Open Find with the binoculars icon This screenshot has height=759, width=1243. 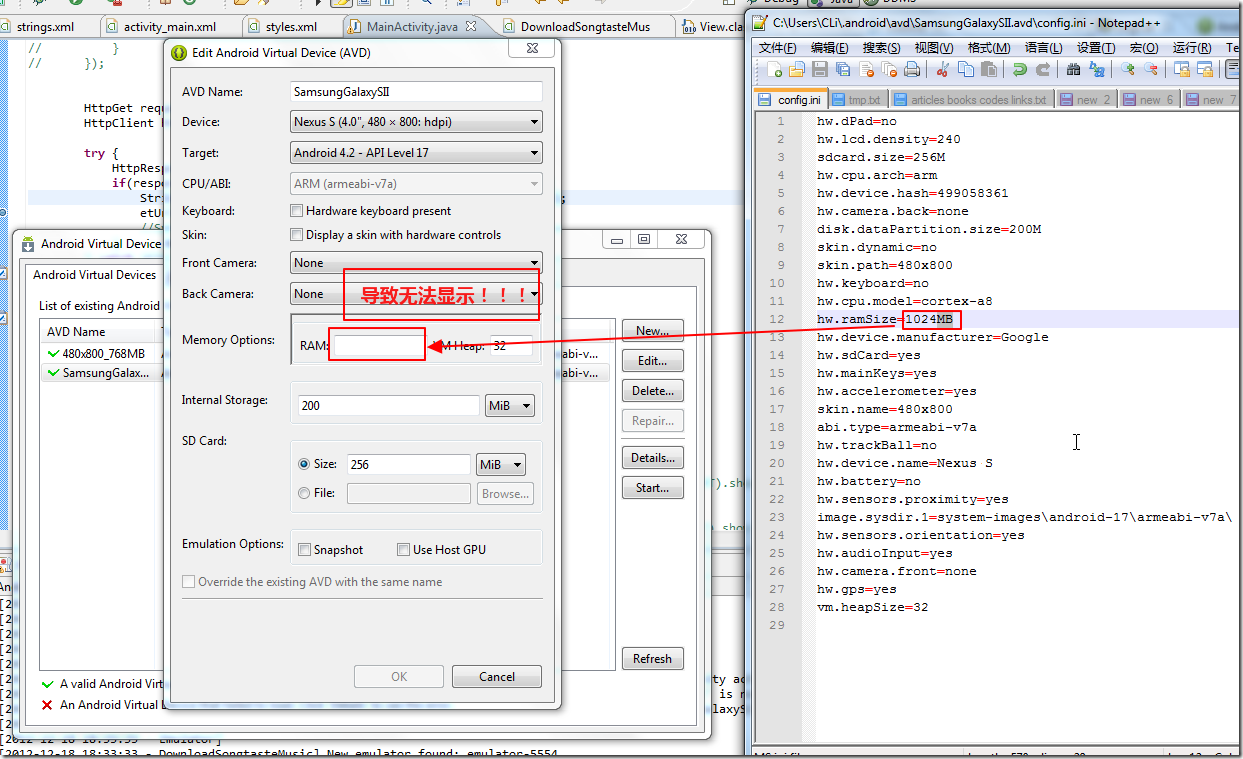[x=1073, y=69]
